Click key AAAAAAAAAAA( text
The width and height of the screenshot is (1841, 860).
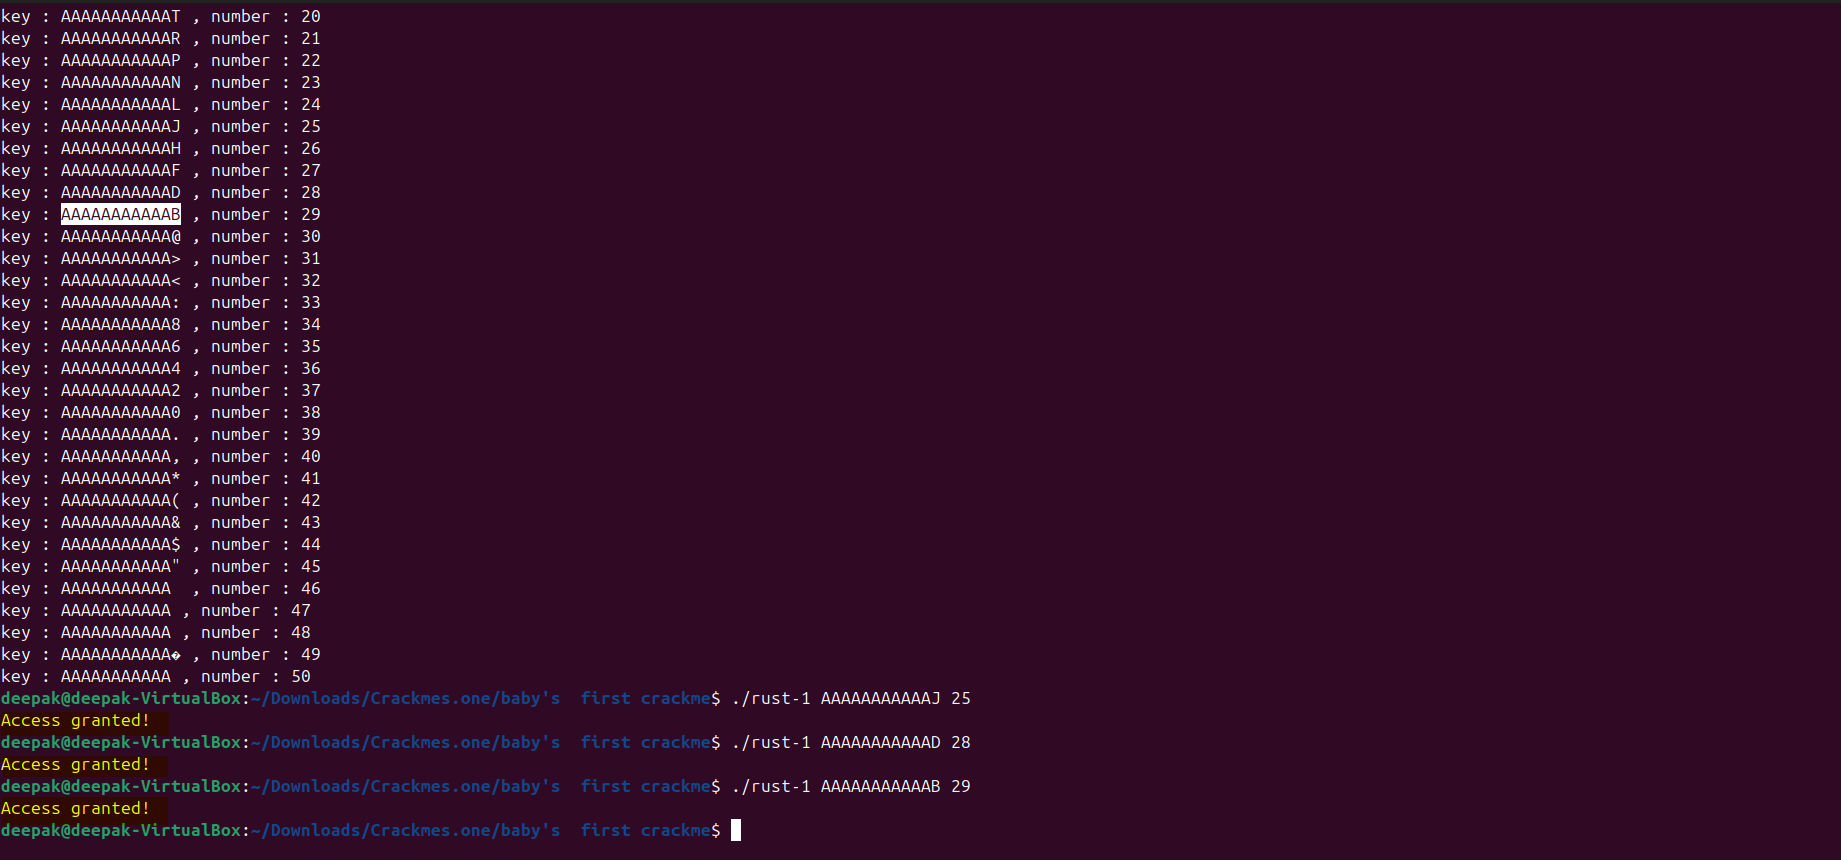pyautogui.click(x=121, y=500)
